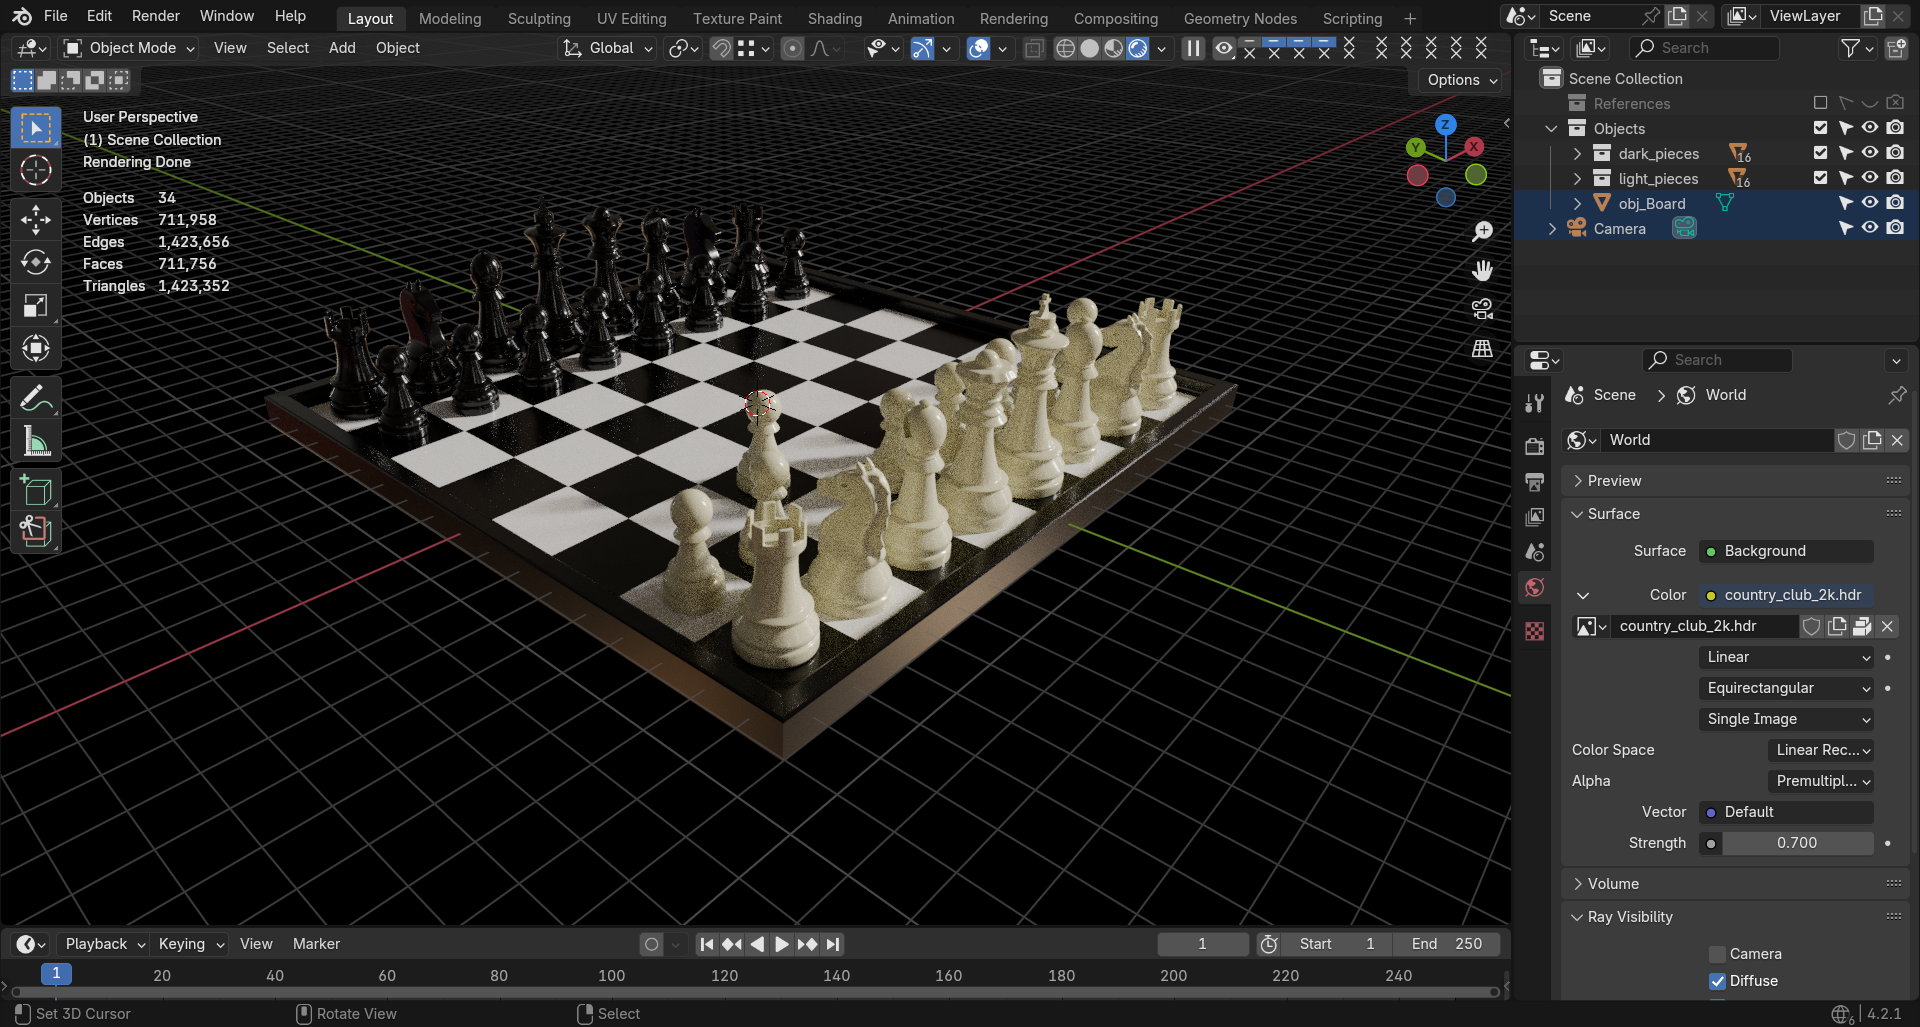Switch to rendered viewport shading

pyautogui.click(x=1138, y=48)
